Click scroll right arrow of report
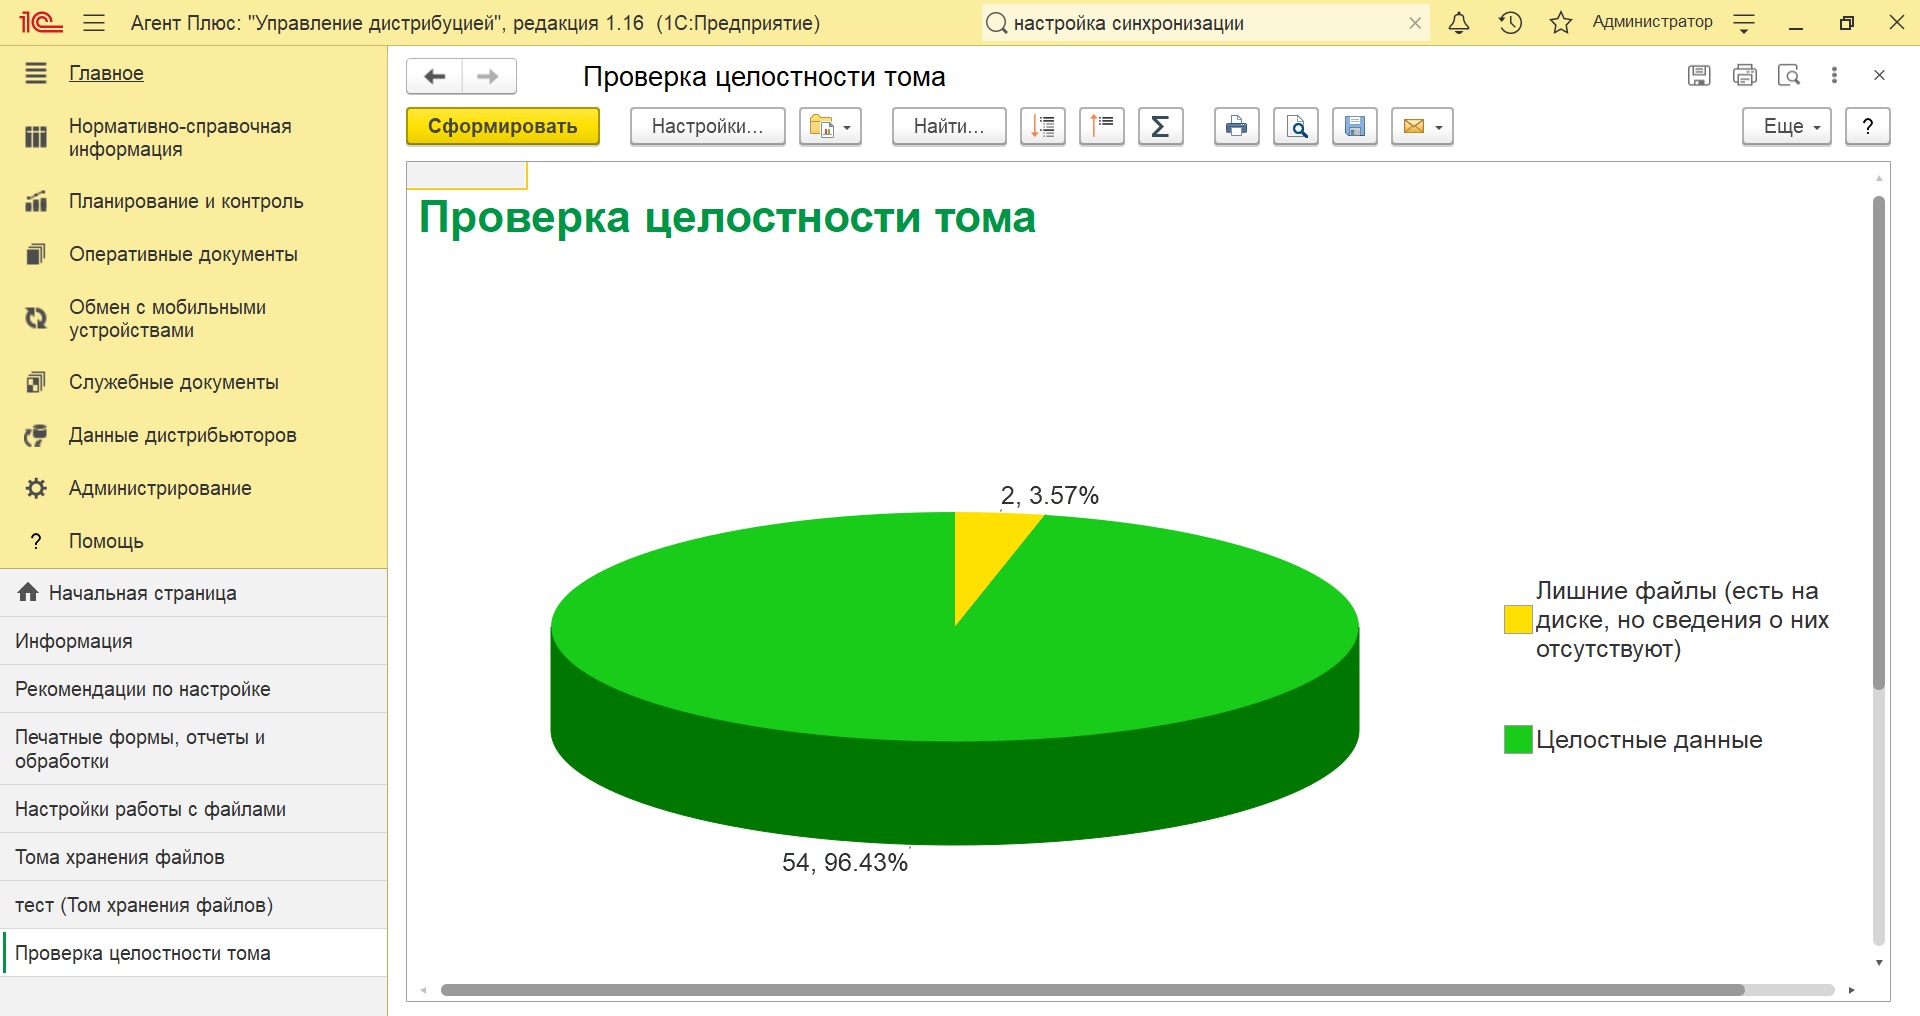Image resolution: width=1920 pixels, height=1016 pixels. pos(1851,990)
